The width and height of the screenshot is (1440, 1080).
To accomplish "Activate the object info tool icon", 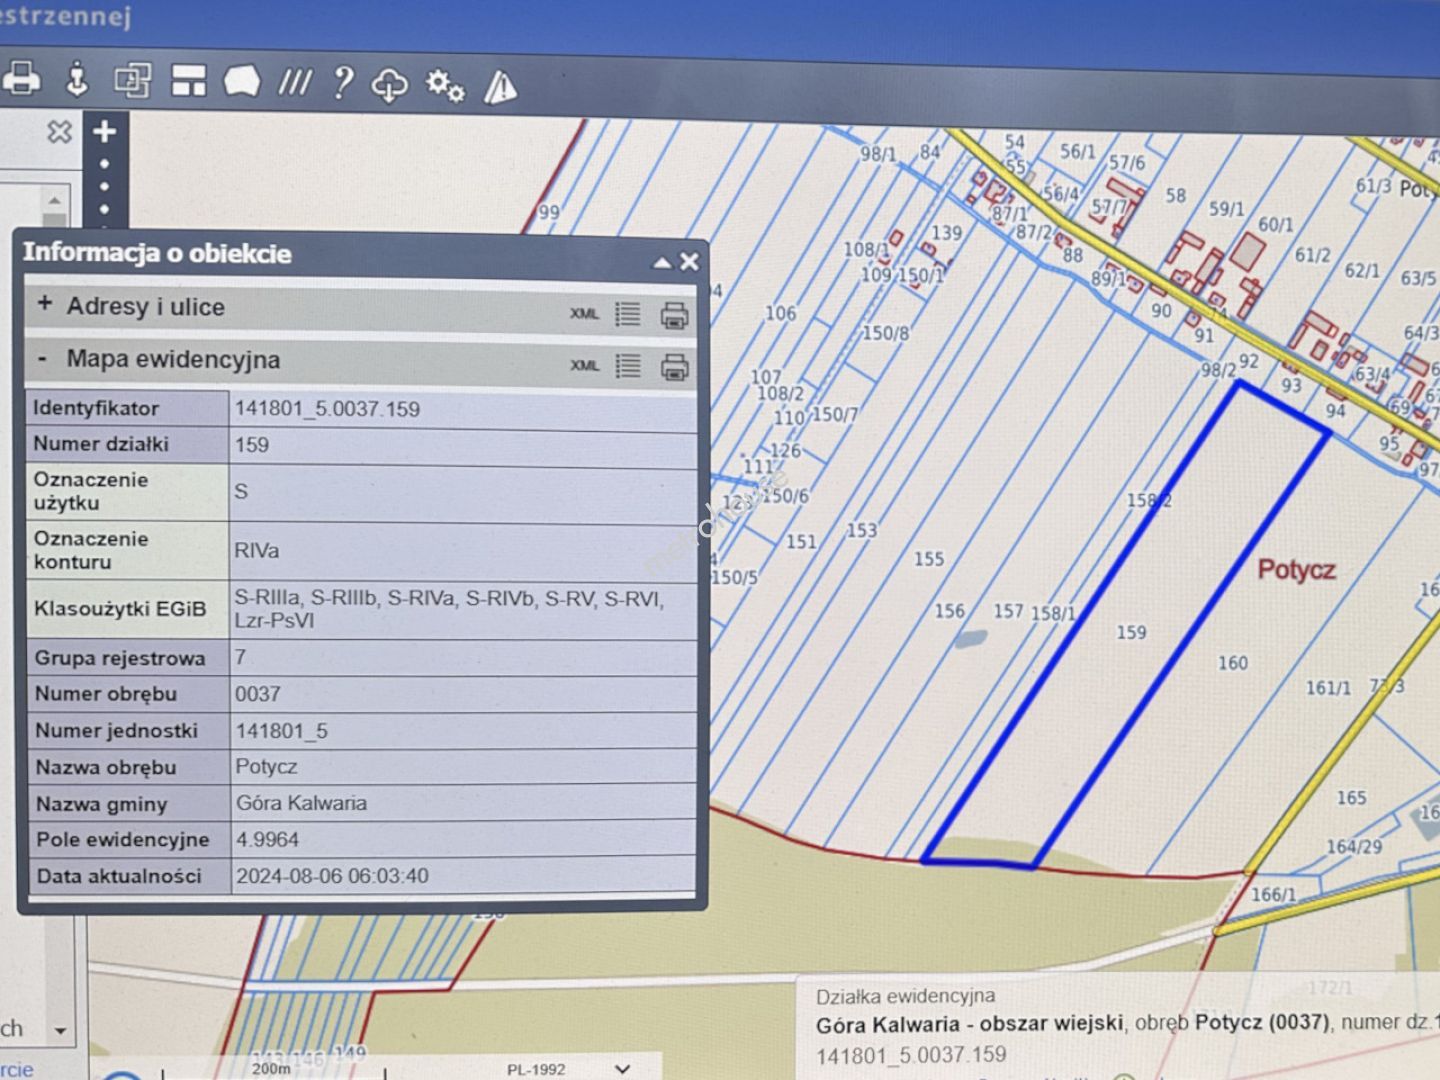I will 77,79.
